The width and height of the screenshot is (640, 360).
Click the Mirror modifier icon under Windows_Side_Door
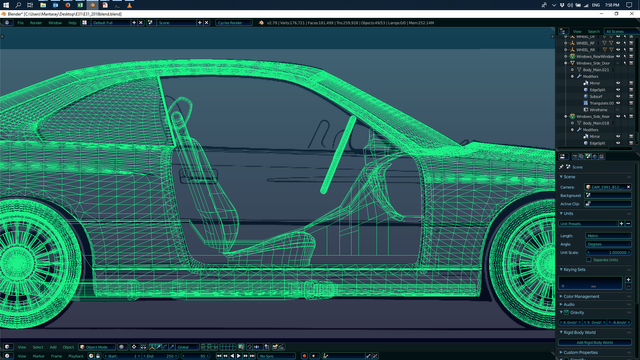click(586, 83)
